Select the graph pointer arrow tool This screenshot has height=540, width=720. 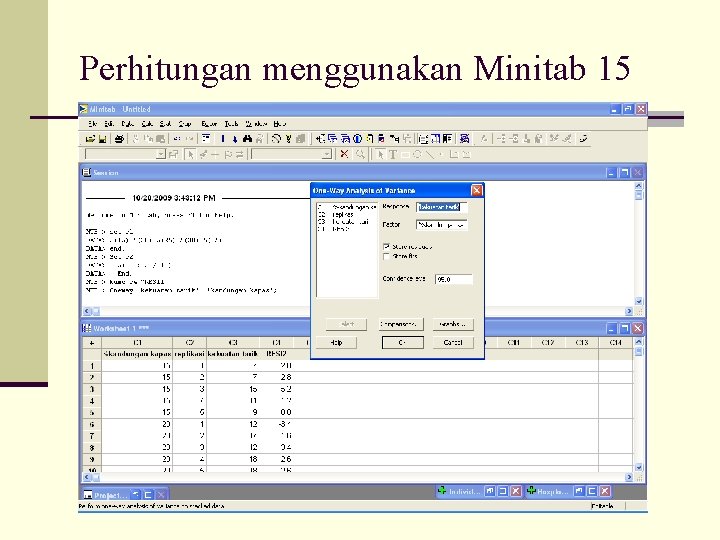click(380, 155)
